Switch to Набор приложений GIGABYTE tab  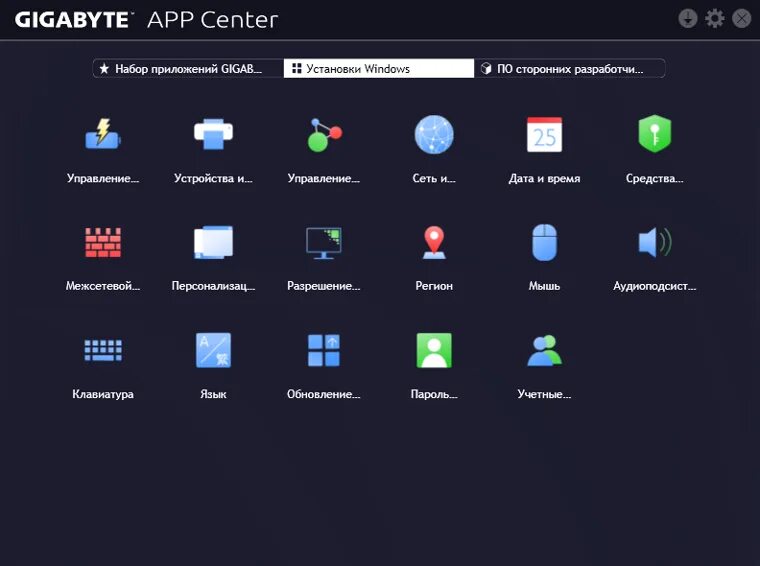point(188,68)
